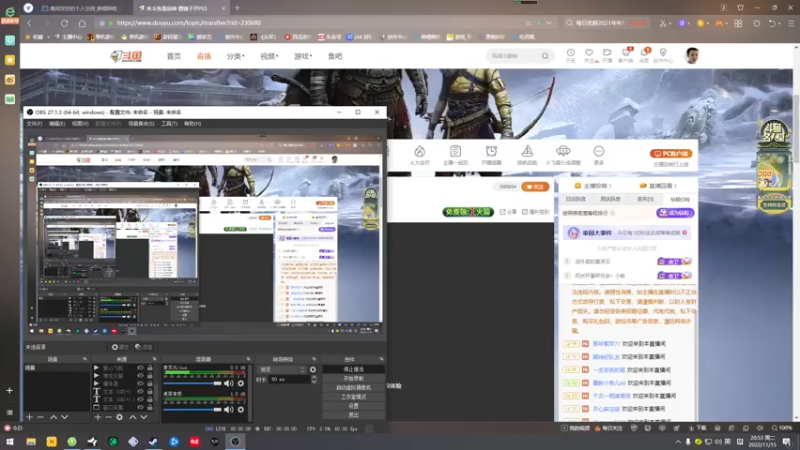Click 启动虚拟摄像机 button in OBS

(x=354, y=388)
